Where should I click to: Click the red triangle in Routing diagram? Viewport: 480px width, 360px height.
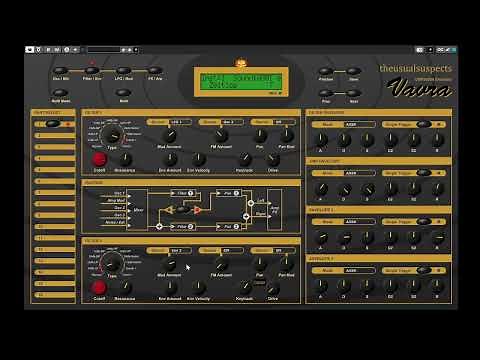click(197, 210)
